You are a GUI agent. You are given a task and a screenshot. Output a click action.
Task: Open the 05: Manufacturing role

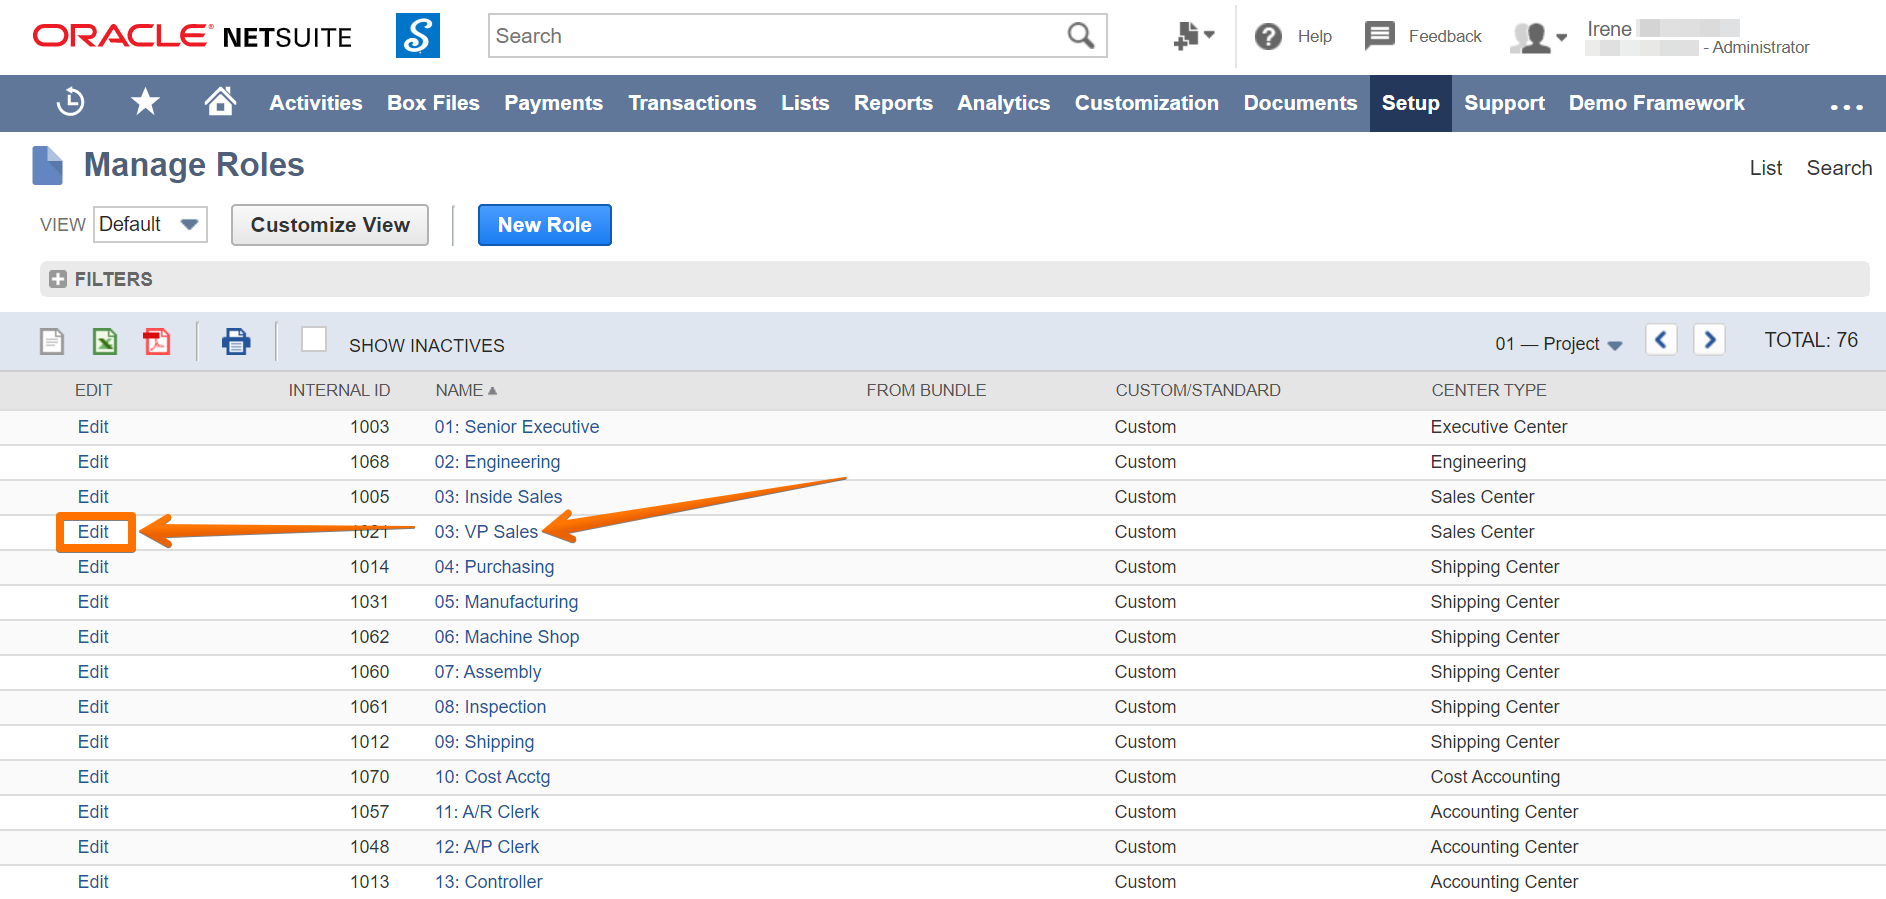(506, 602)
